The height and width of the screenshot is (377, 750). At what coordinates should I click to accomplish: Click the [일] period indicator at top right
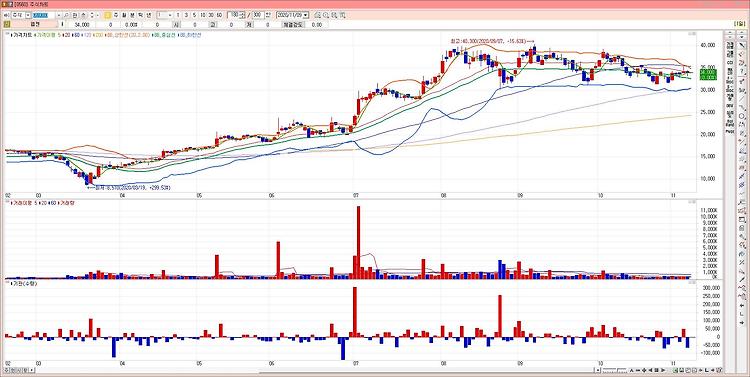click(x=739, y=24)
